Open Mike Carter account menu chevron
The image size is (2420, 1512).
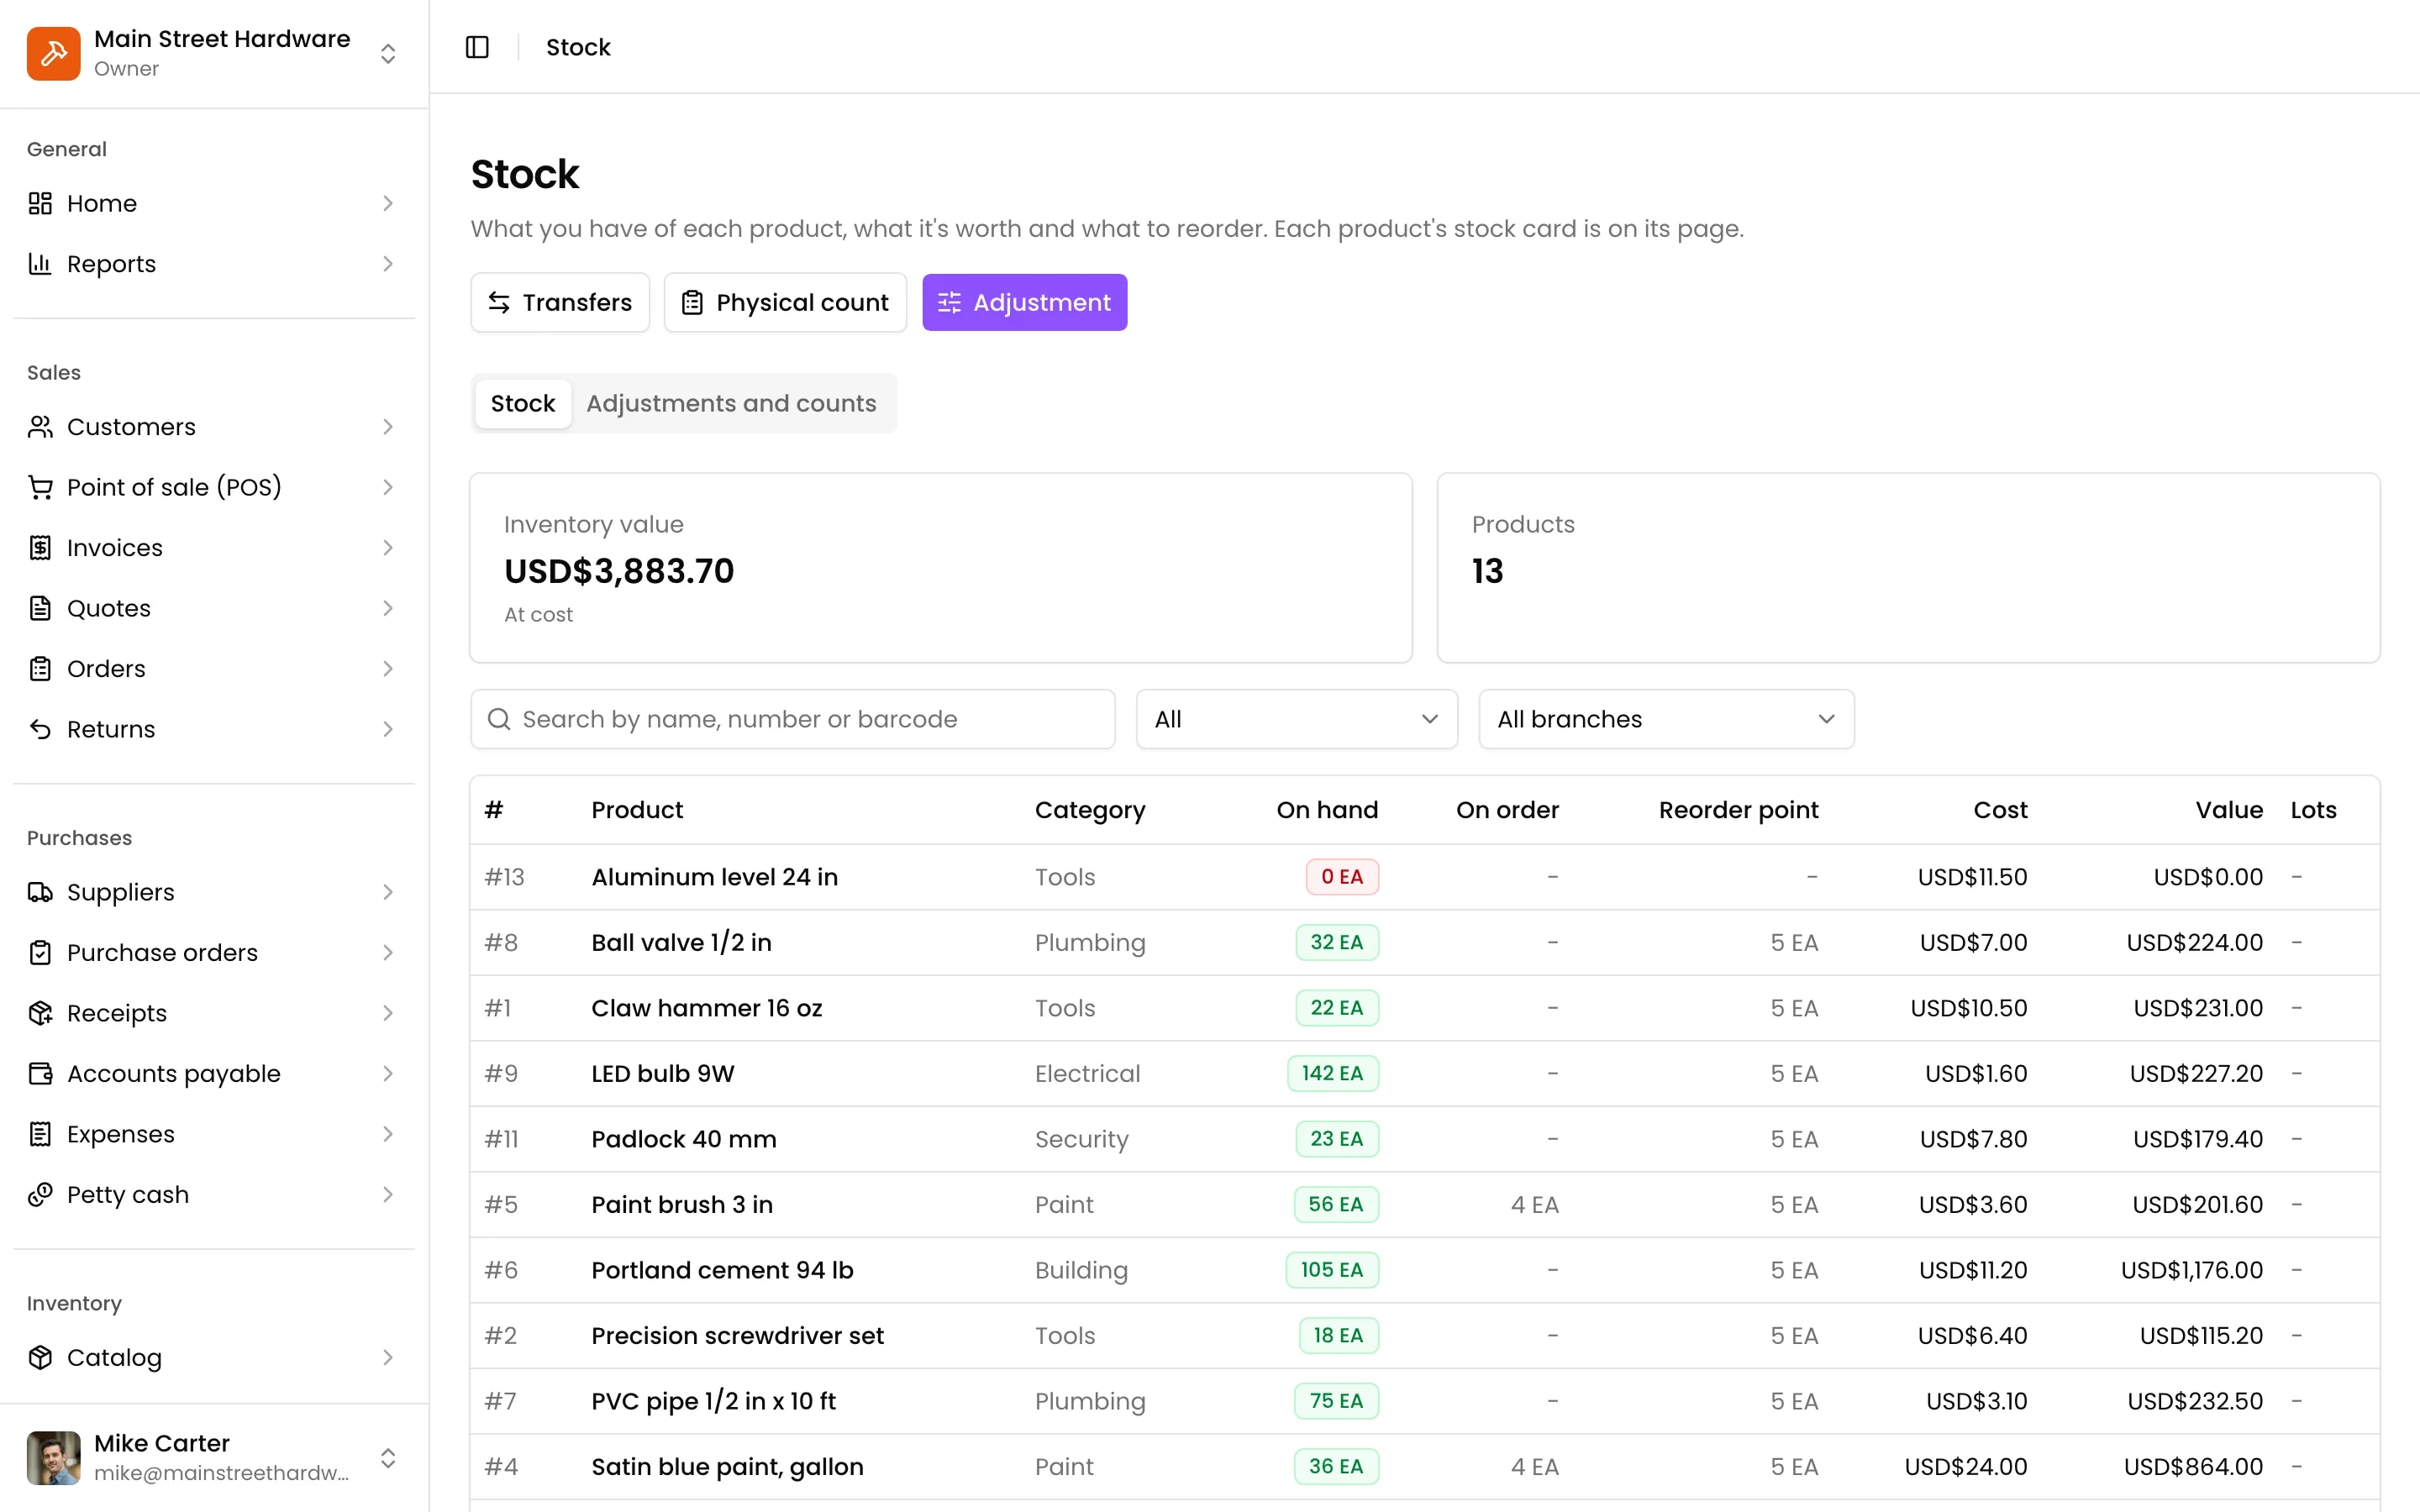(x=388, y=1458)
